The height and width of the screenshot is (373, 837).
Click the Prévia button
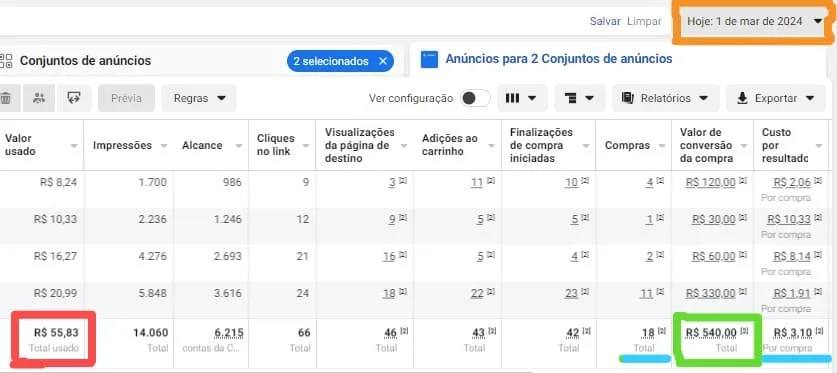click(127, 98)
